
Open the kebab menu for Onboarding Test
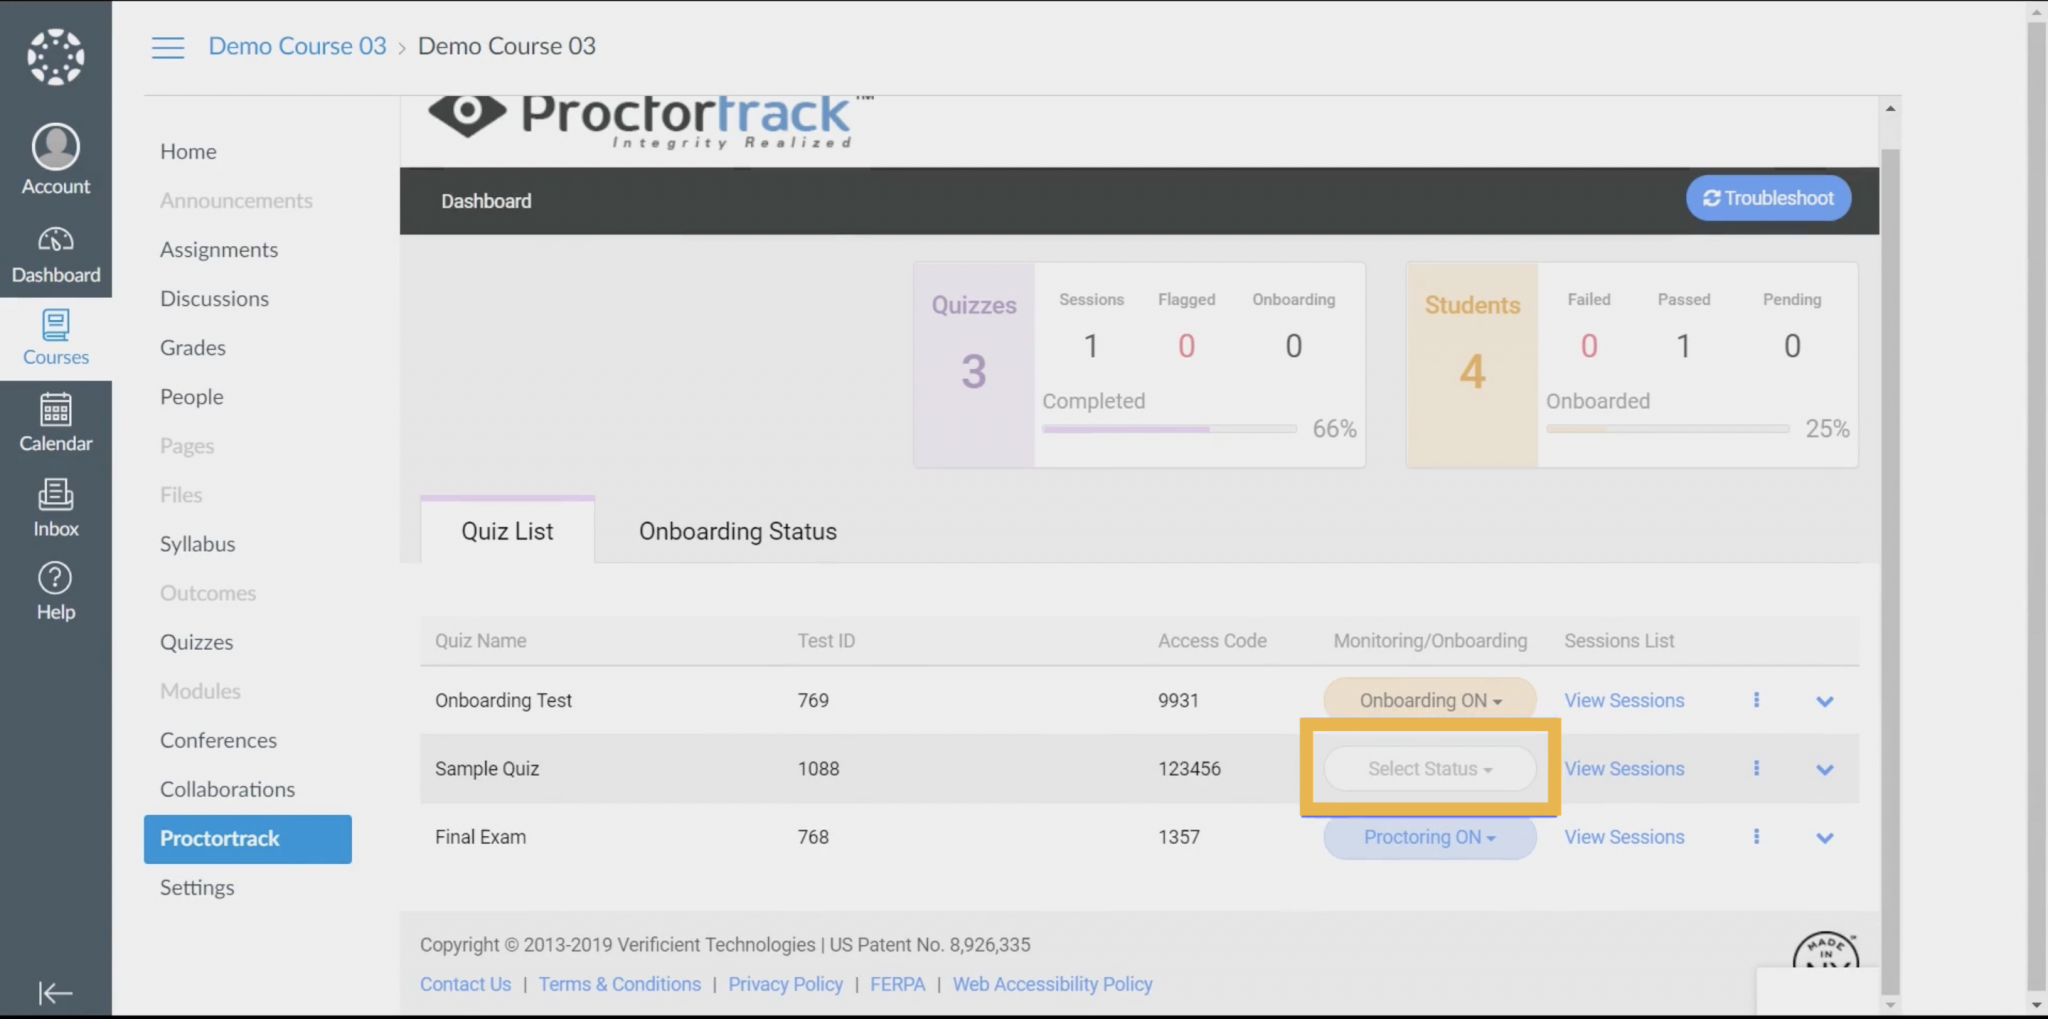click(1756, 700)
